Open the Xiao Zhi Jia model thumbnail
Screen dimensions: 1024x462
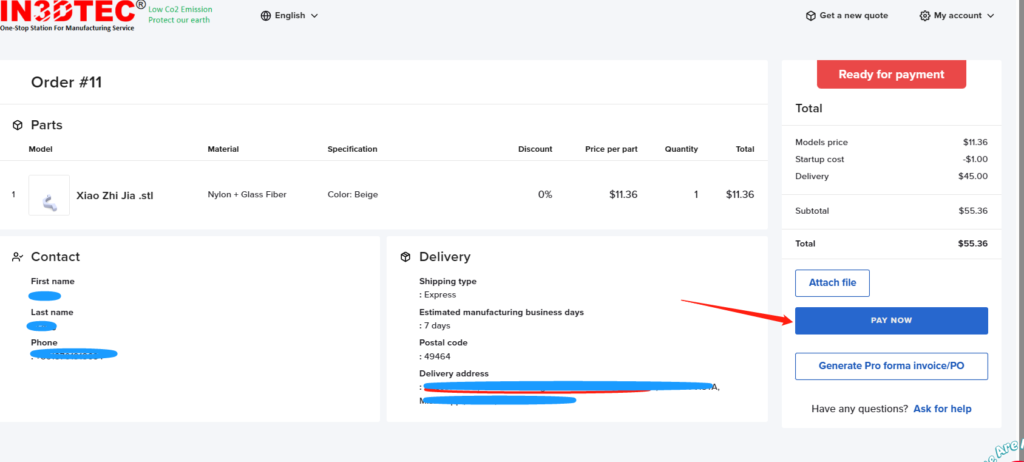tap(49, 195)
